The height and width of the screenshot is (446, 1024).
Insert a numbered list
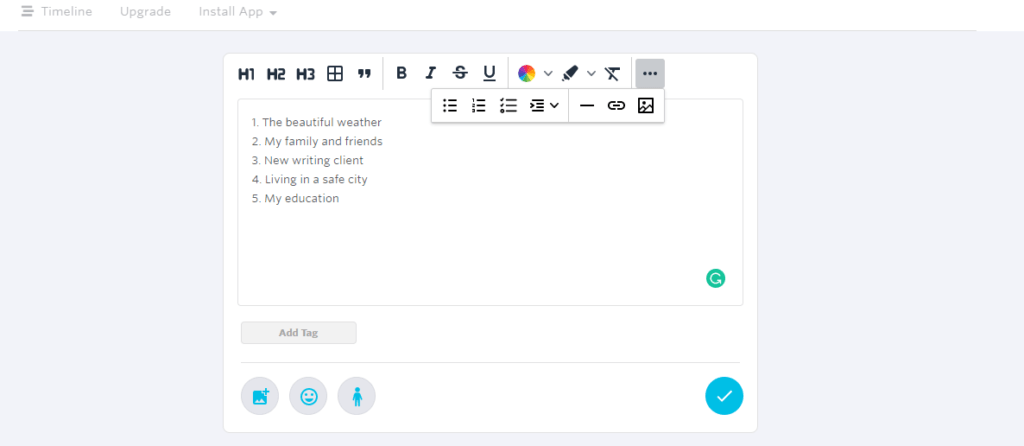click(479, 106)
